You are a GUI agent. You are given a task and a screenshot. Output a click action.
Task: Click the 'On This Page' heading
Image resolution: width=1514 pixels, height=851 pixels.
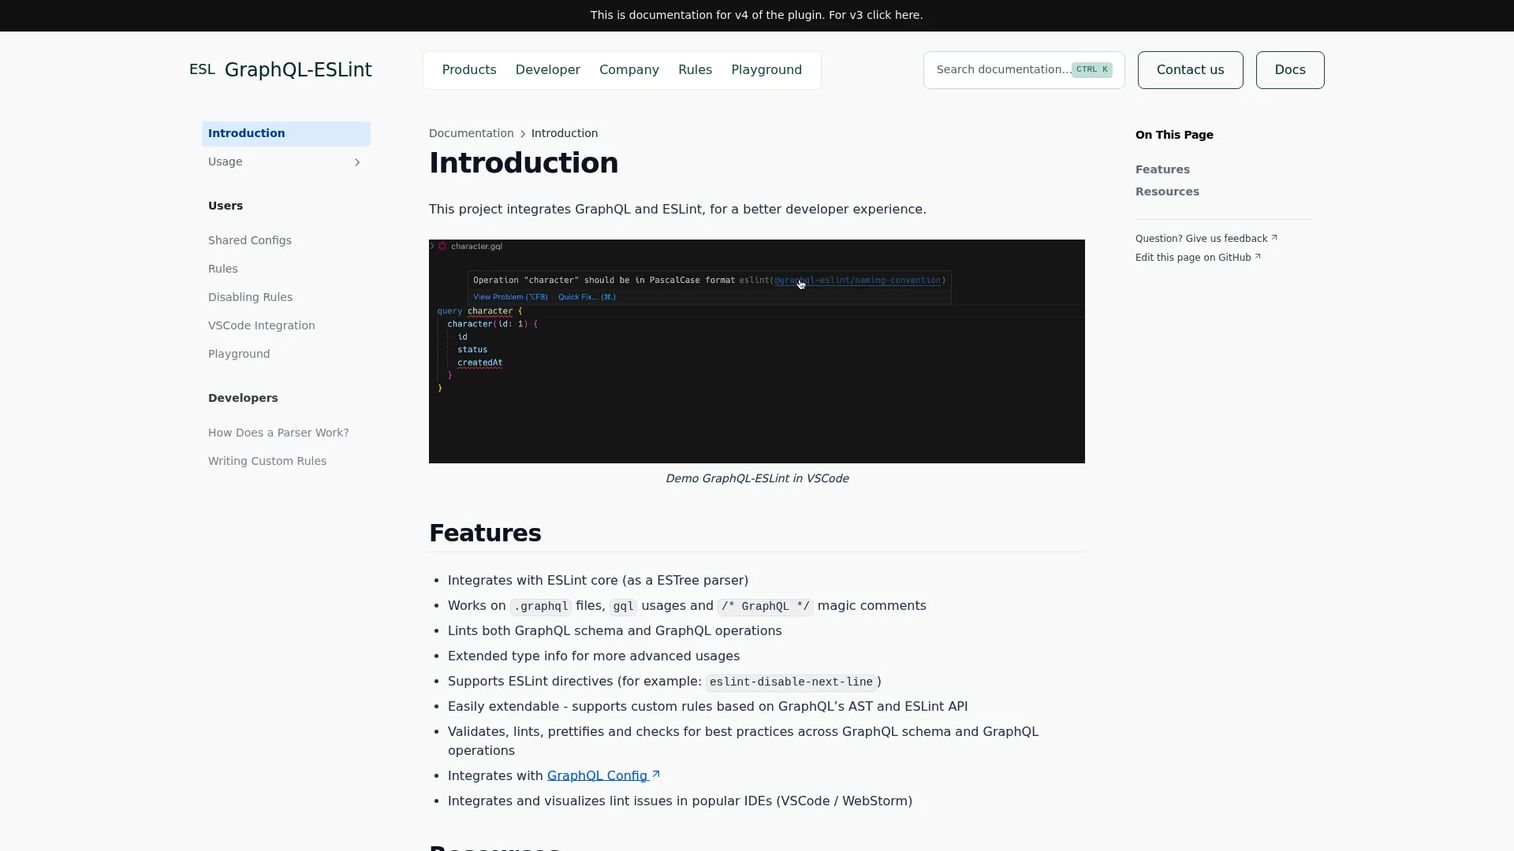[x=1174, y=135]
